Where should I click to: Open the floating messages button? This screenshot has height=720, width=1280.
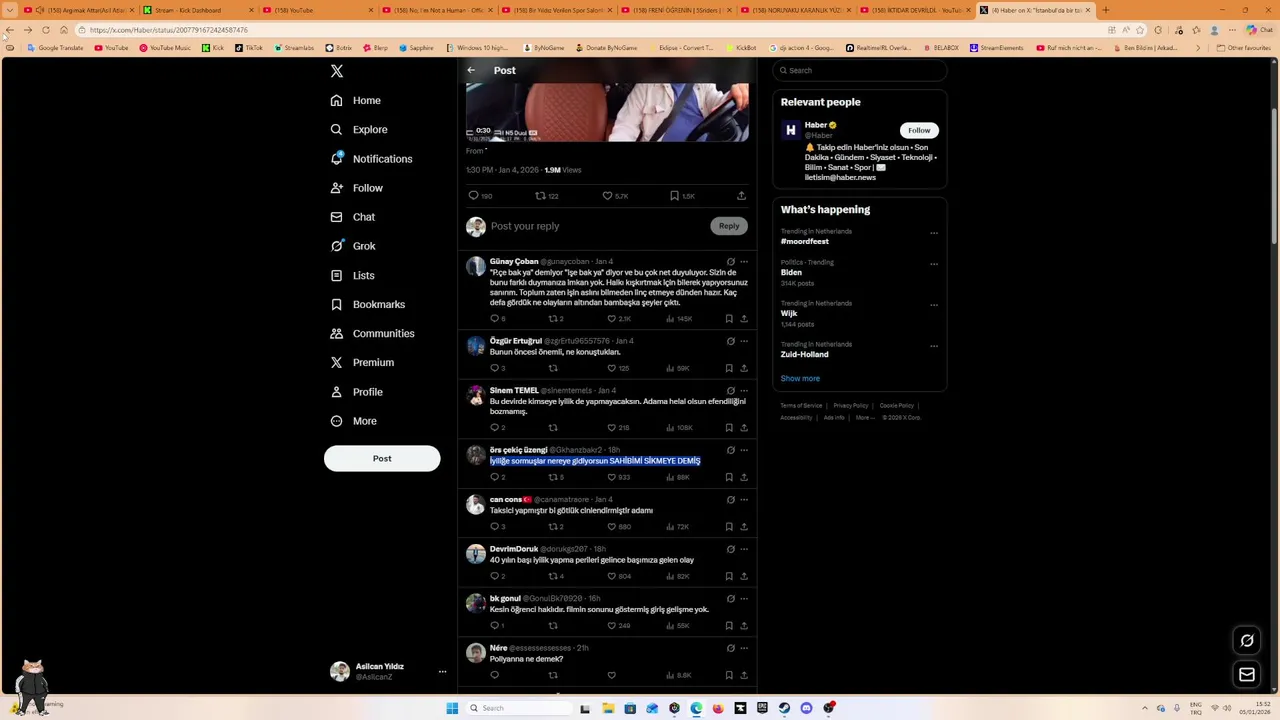[1247, 675]
